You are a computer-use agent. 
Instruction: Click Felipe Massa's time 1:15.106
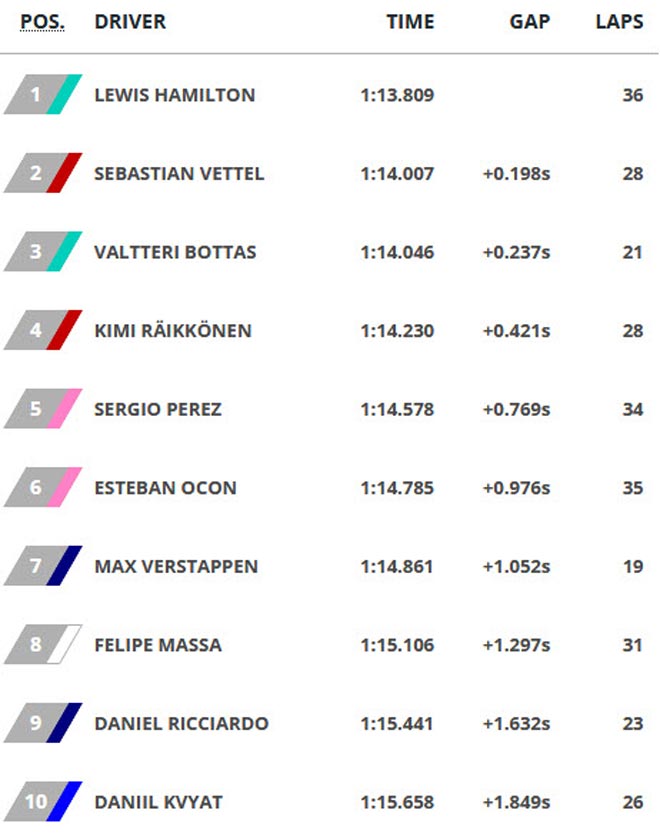click(397, 646)
